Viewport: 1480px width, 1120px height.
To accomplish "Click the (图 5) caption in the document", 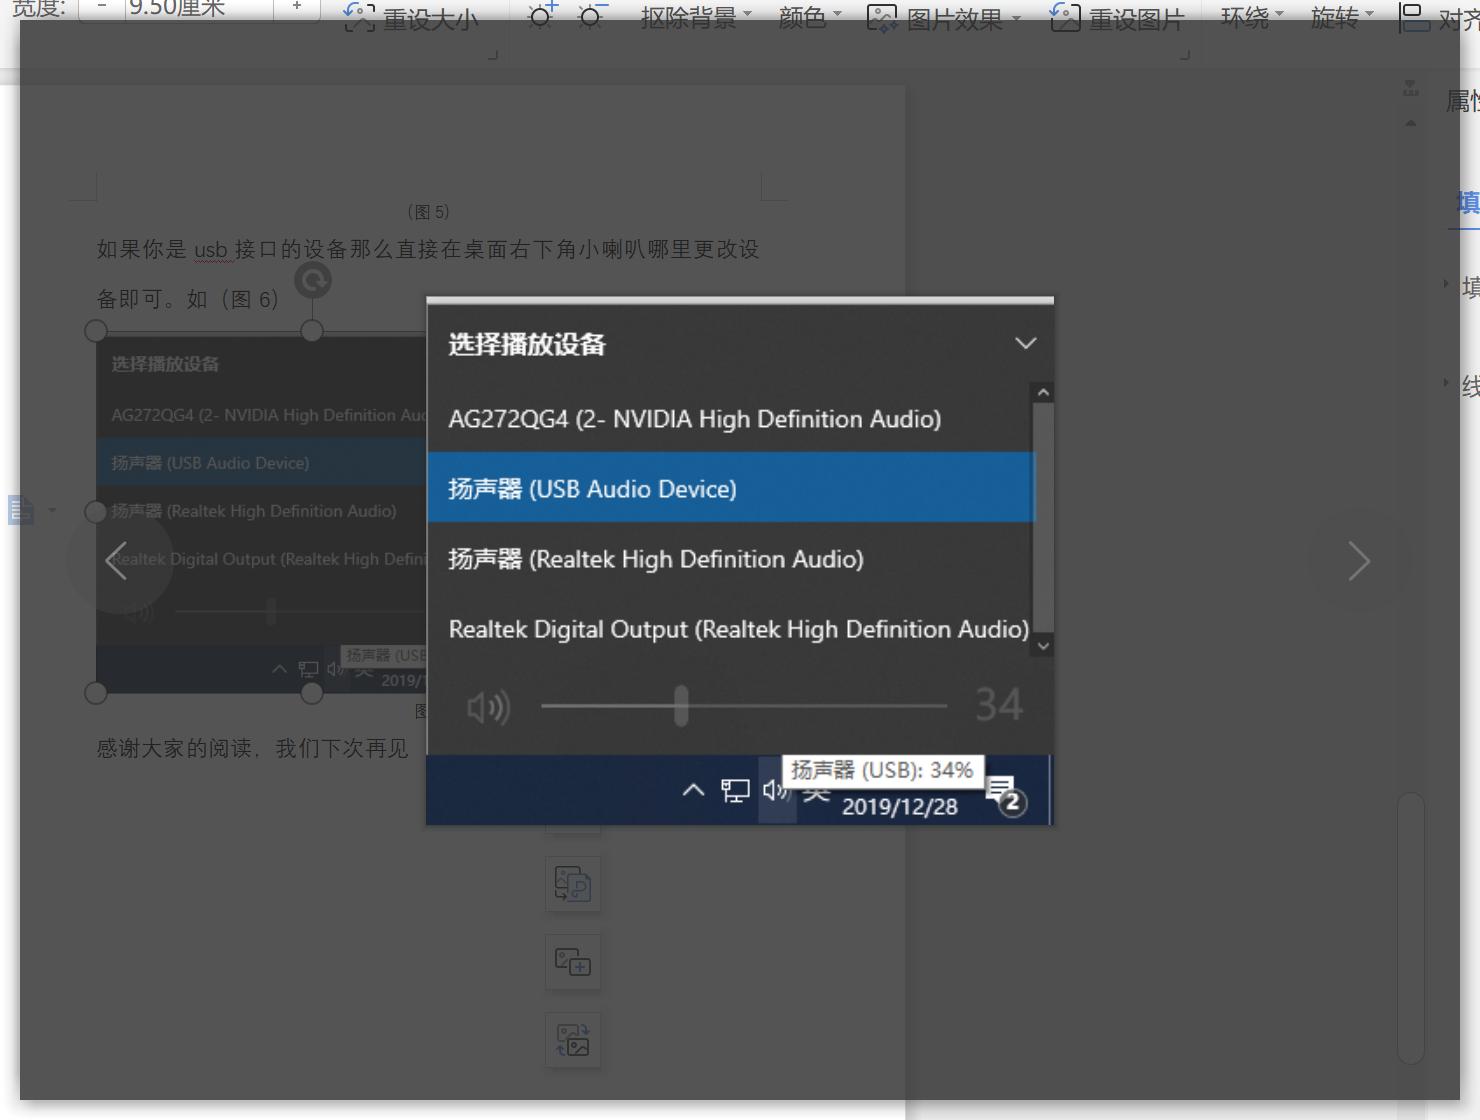I will point(428,212).
